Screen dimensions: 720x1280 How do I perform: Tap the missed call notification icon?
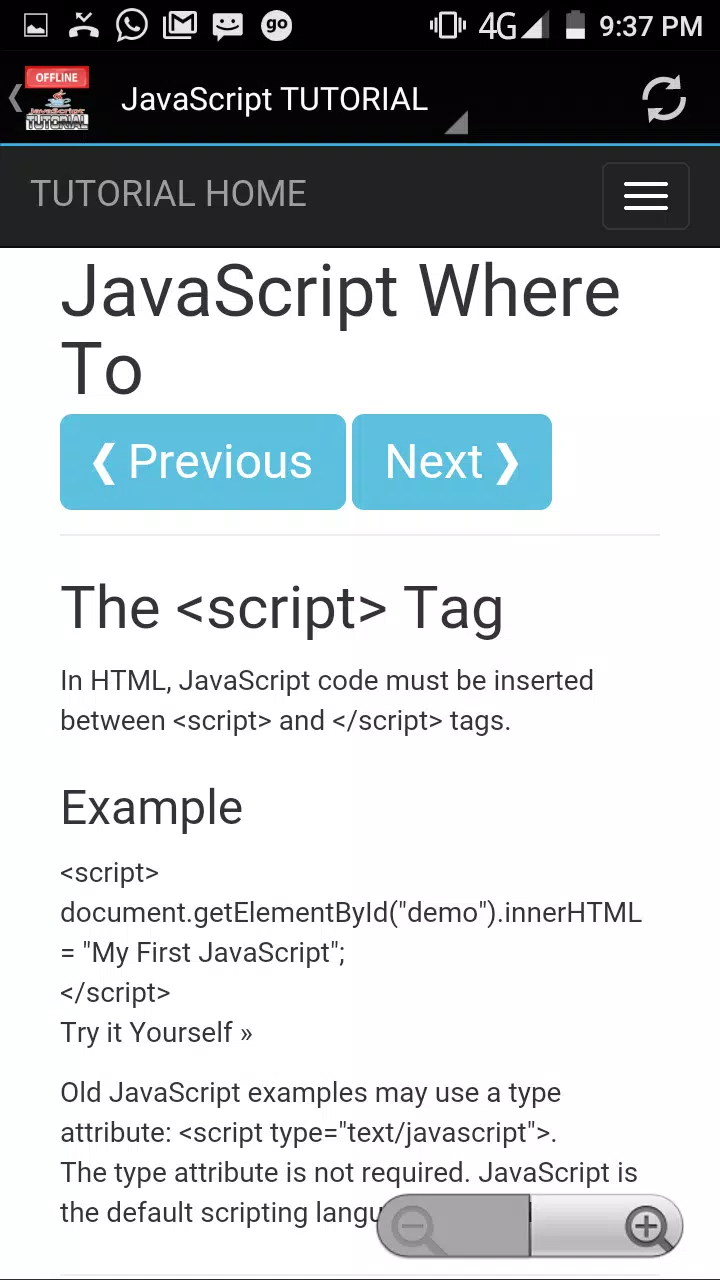pyautogui.click(x=83, y=25)
